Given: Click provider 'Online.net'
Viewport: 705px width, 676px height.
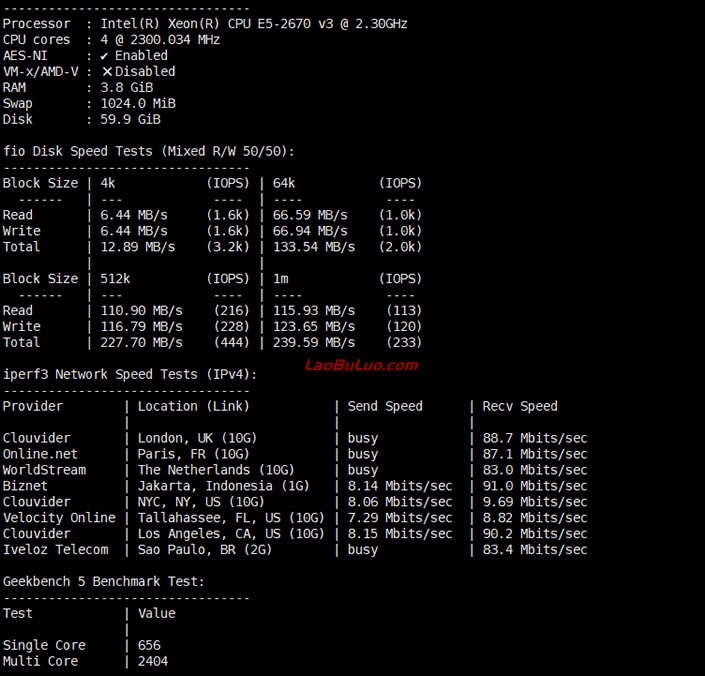Looking at the screenshot, I should click(x=40, y=454).
